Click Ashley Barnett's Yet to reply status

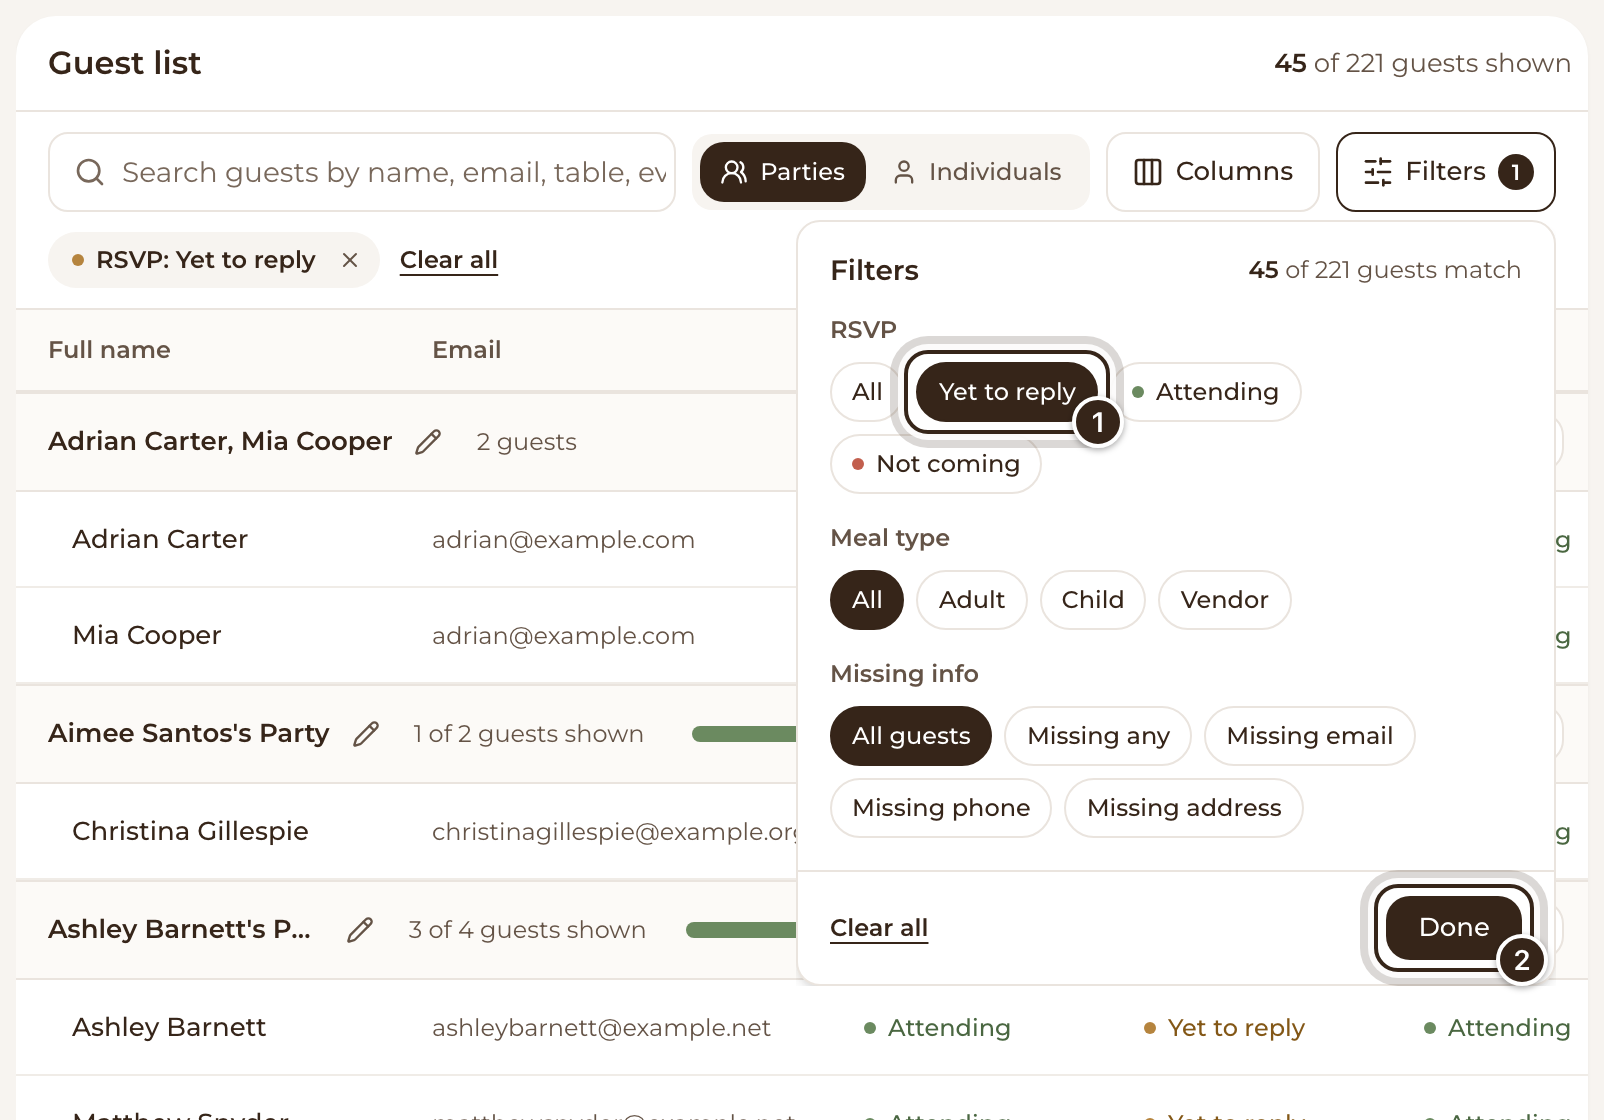click(x=1225, y=1028)
